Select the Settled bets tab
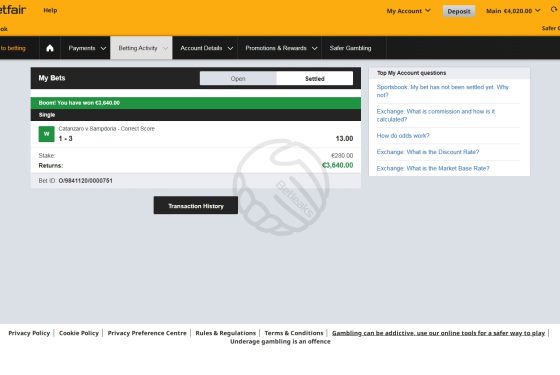This screenshot has height=375, width=560. [315, 79]
